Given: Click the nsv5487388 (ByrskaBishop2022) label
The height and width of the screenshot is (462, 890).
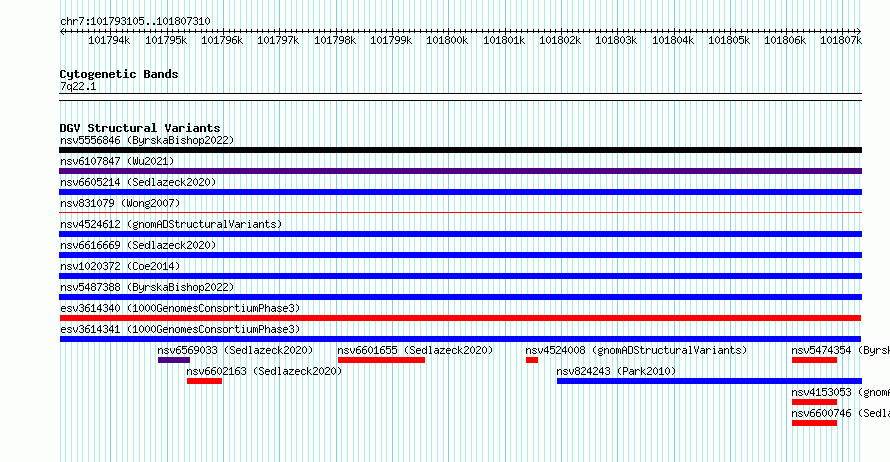Looking at the screenshot, I should (x=147, y=287).
